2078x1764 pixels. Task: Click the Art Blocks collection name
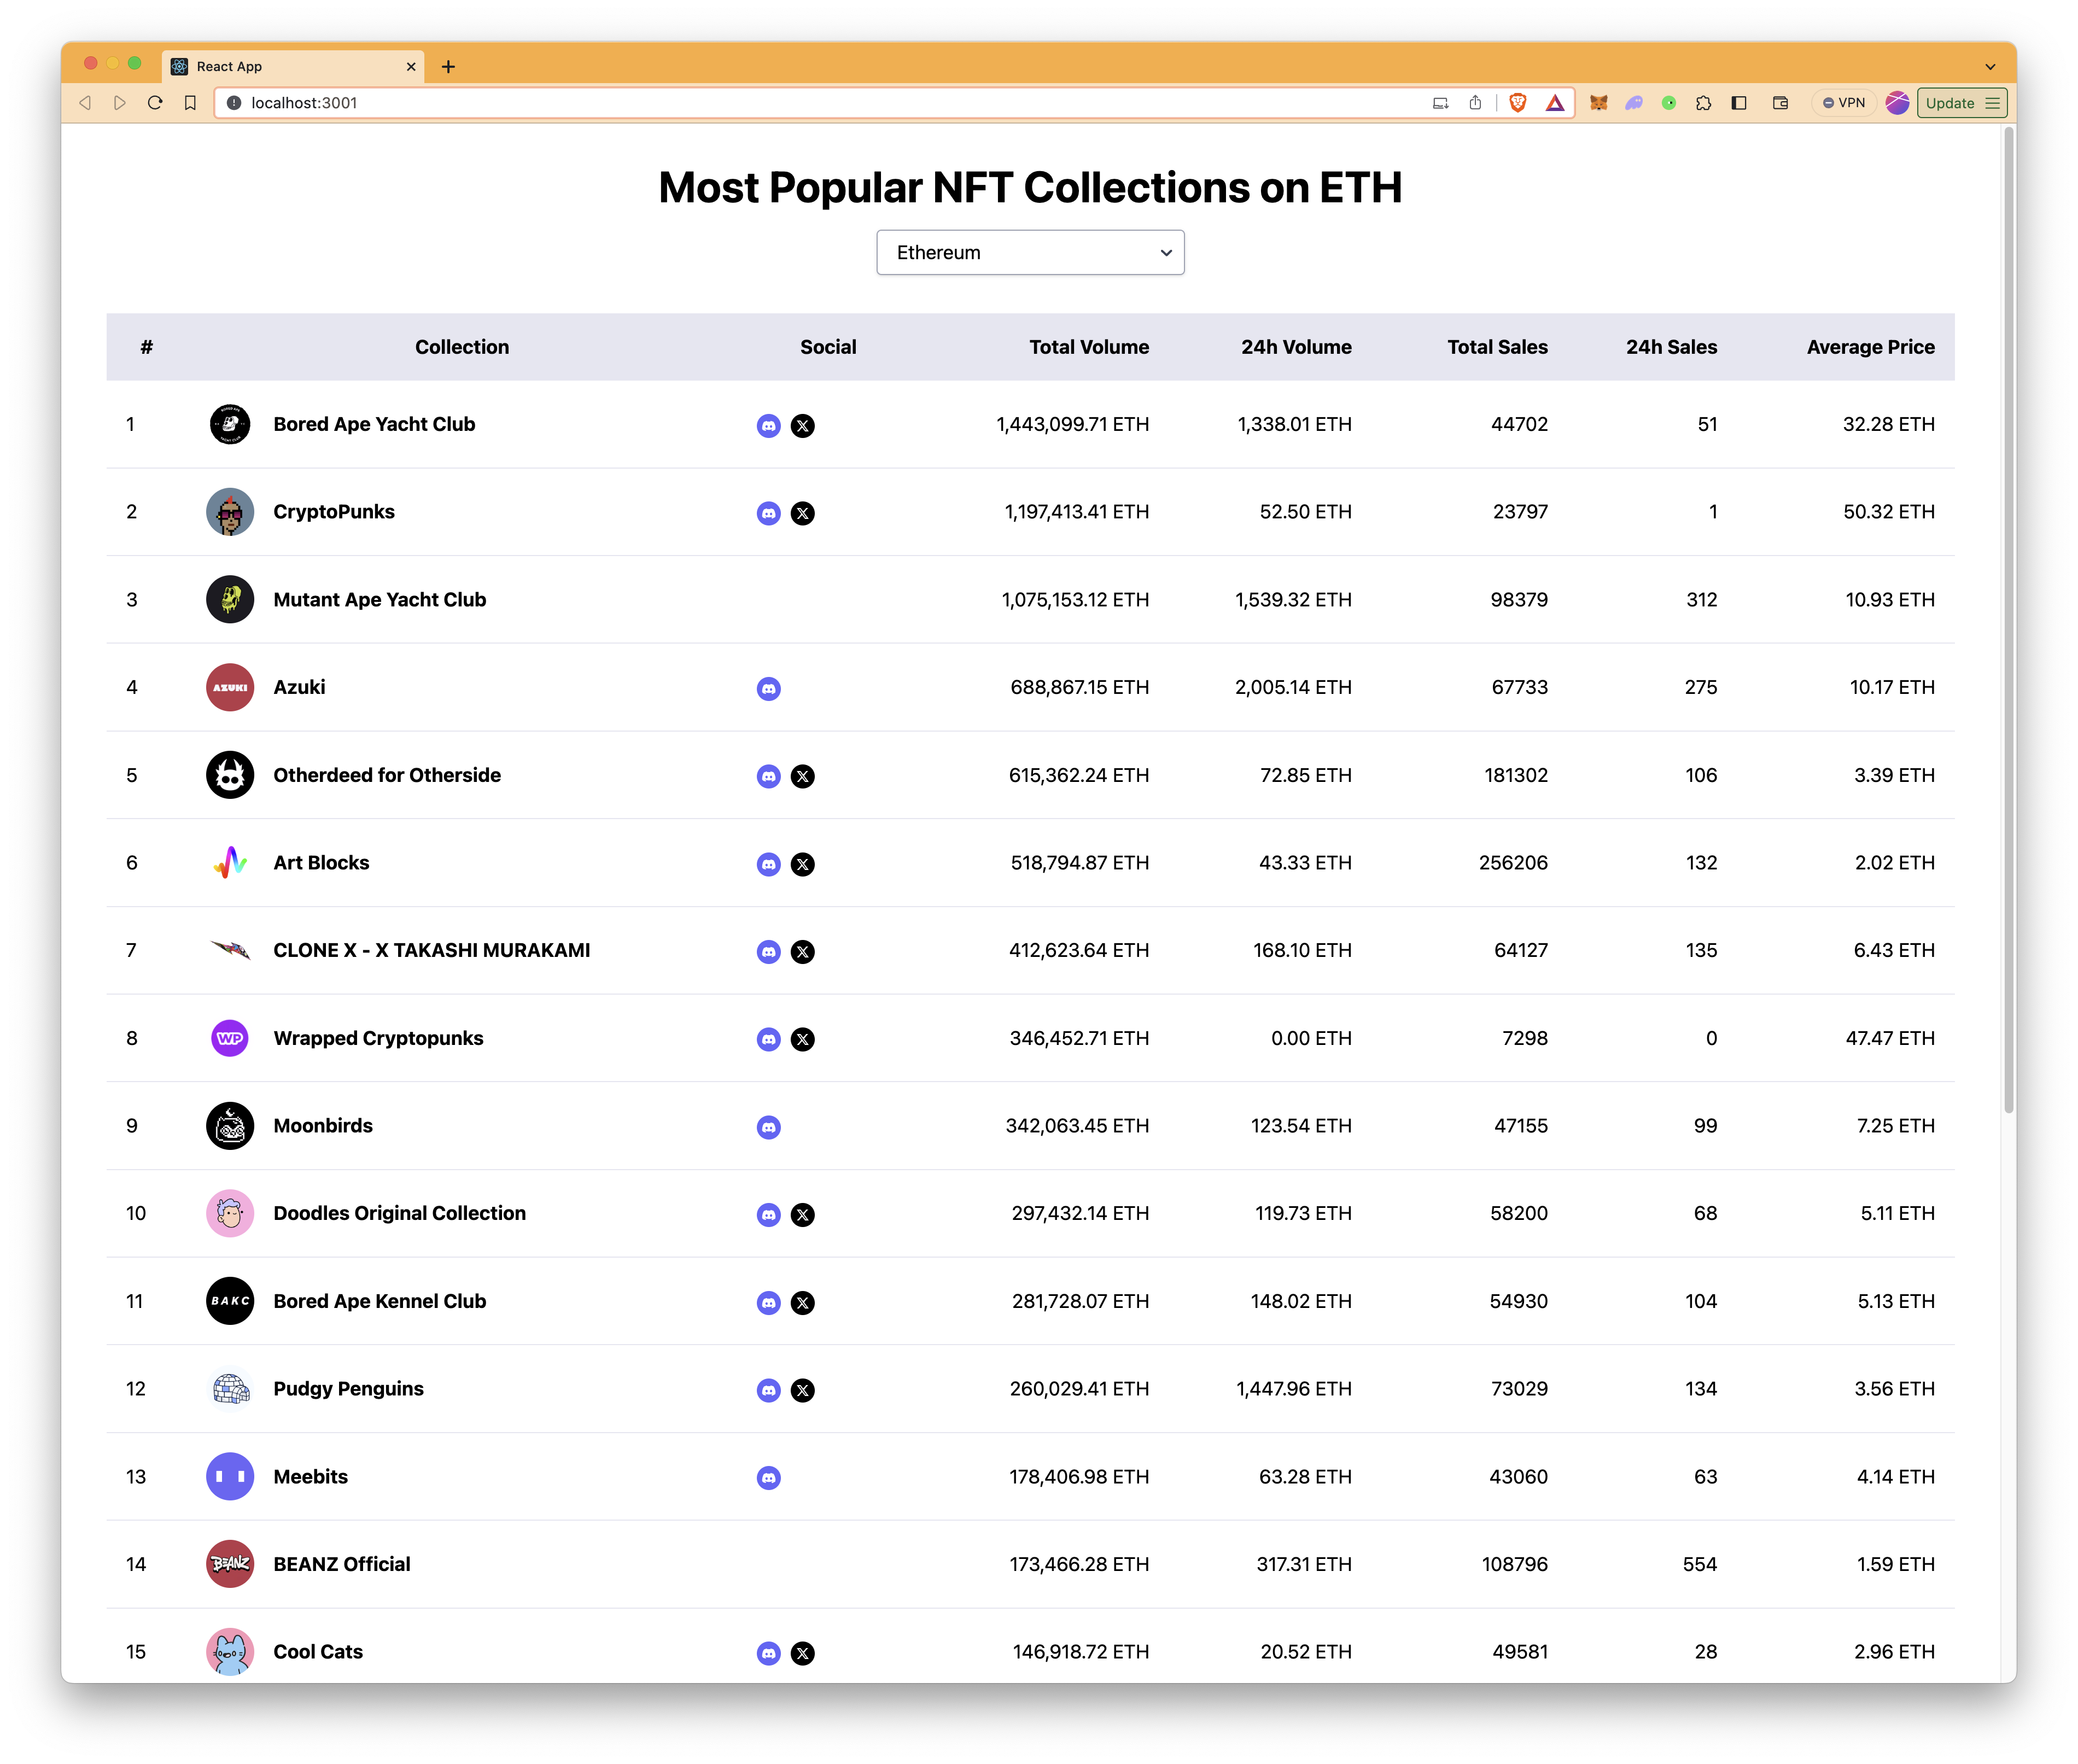pyautogui.click(x=321, y=862)
